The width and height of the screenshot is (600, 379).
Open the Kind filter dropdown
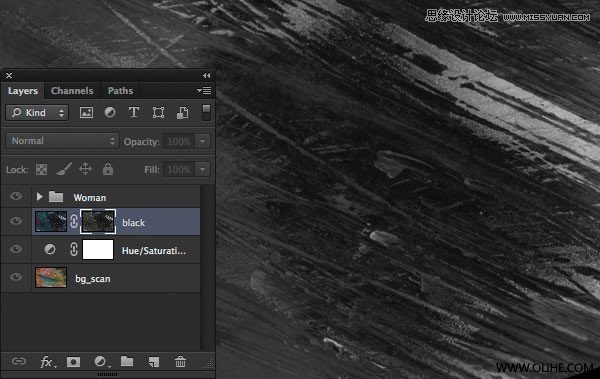pyautogui.click(x=37, y=113)
